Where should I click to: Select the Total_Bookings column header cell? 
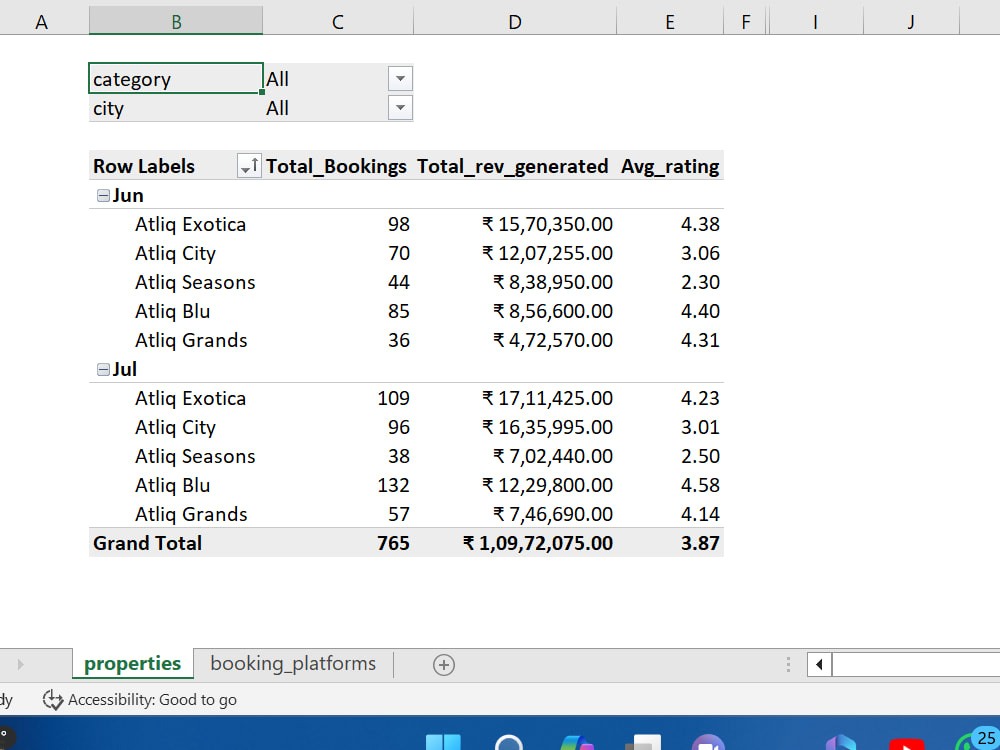point(336,166)
